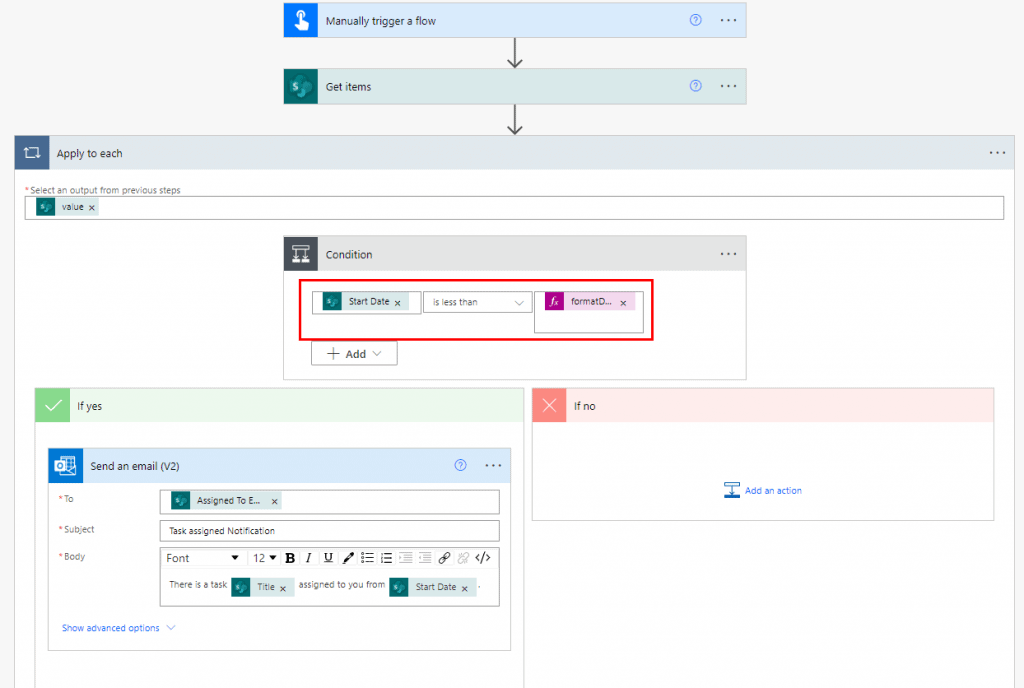This screenshot has height=688, width=1024.
Task: Click the formatD... expression token
Action: pyautogui.click(x=590, y=302)
